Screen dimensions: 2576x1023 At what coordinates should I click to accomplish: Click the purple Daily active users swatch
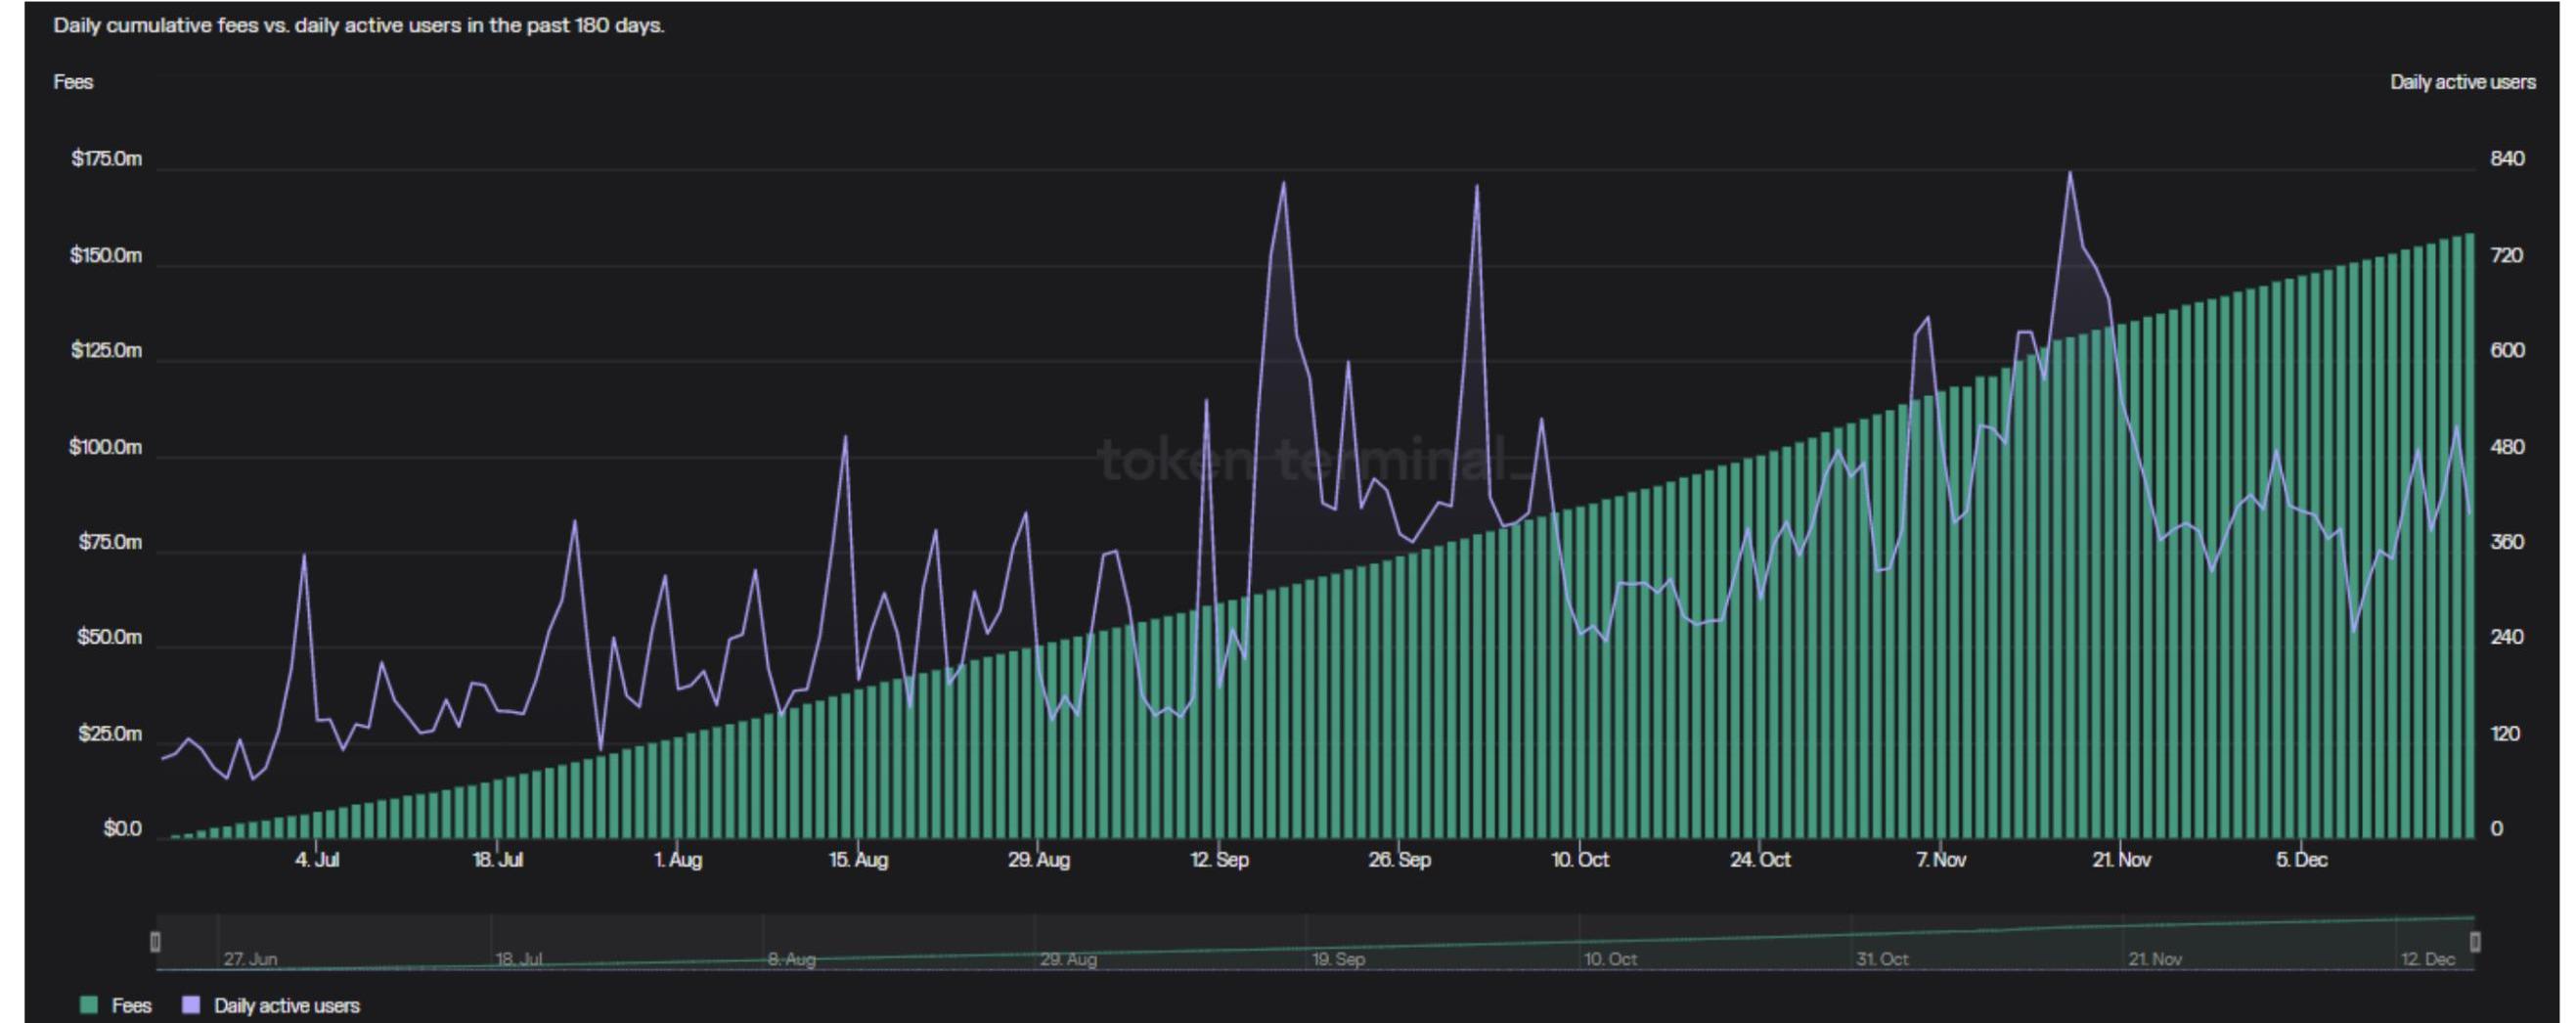pos(190,1005)
